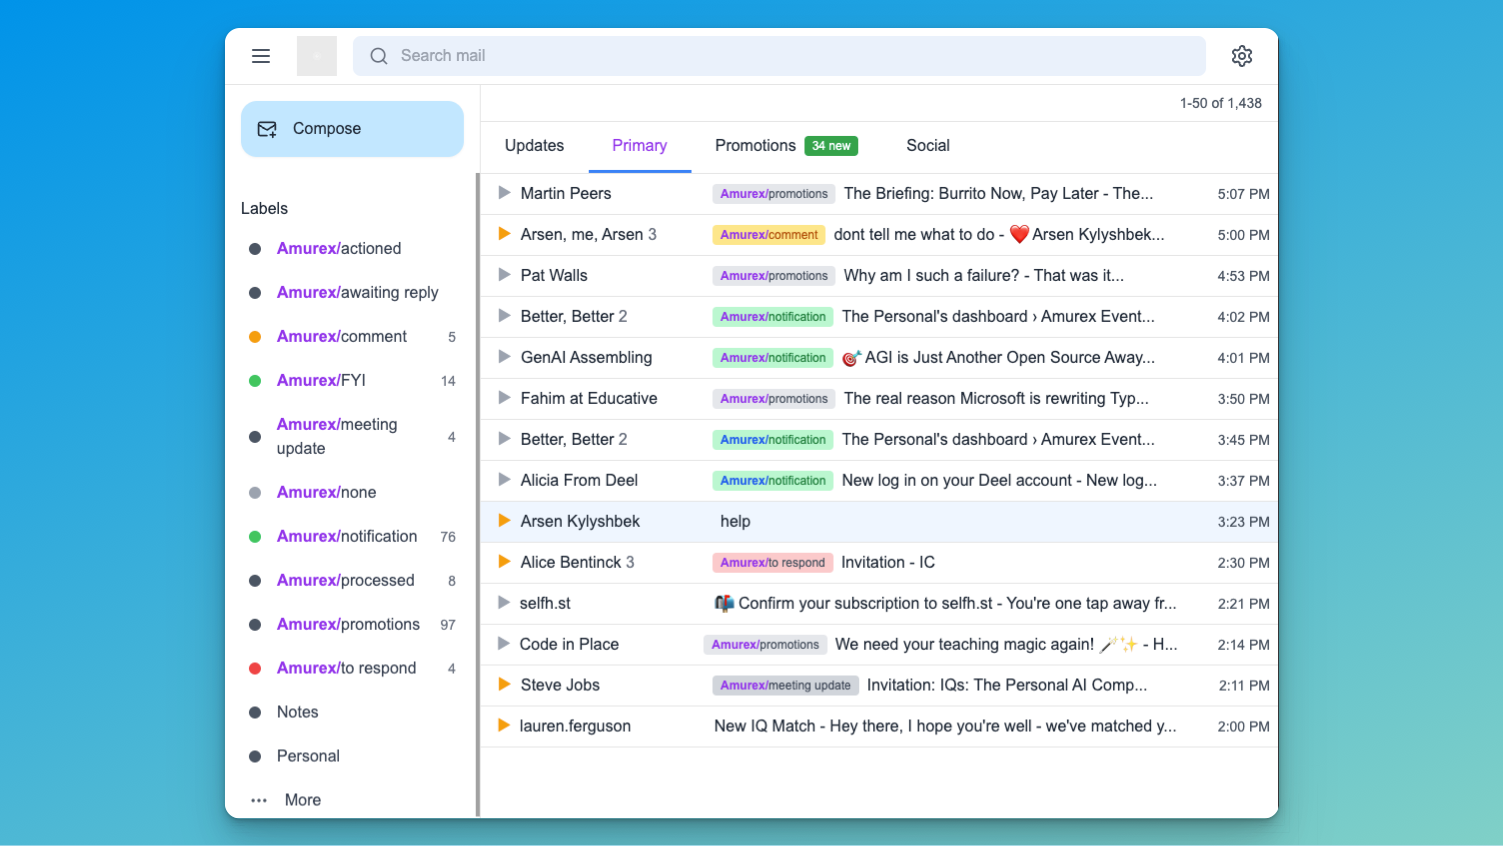1504x846 pixels.
Task: Click the green color dot beside Amurex/notification
Action: point(255,536)
